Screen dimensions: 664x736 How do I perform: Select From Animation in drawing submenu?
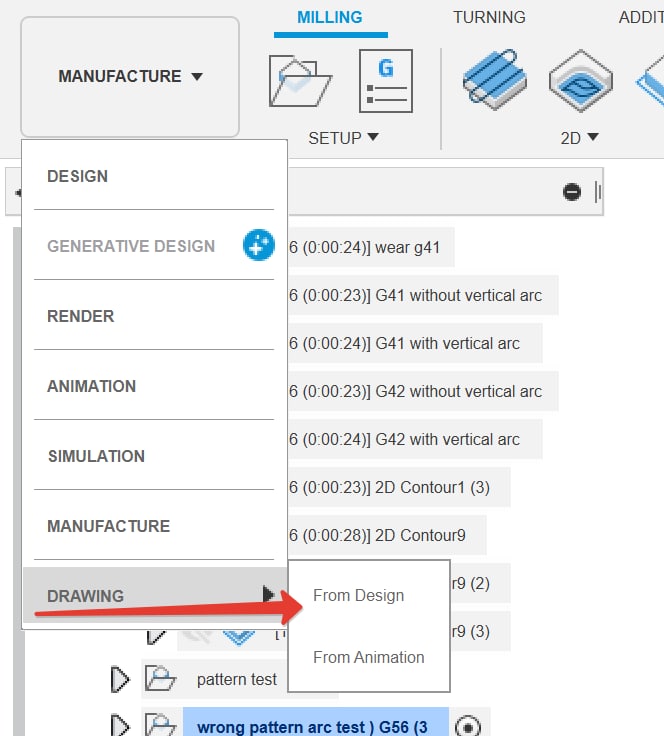[x=369, y=657]
